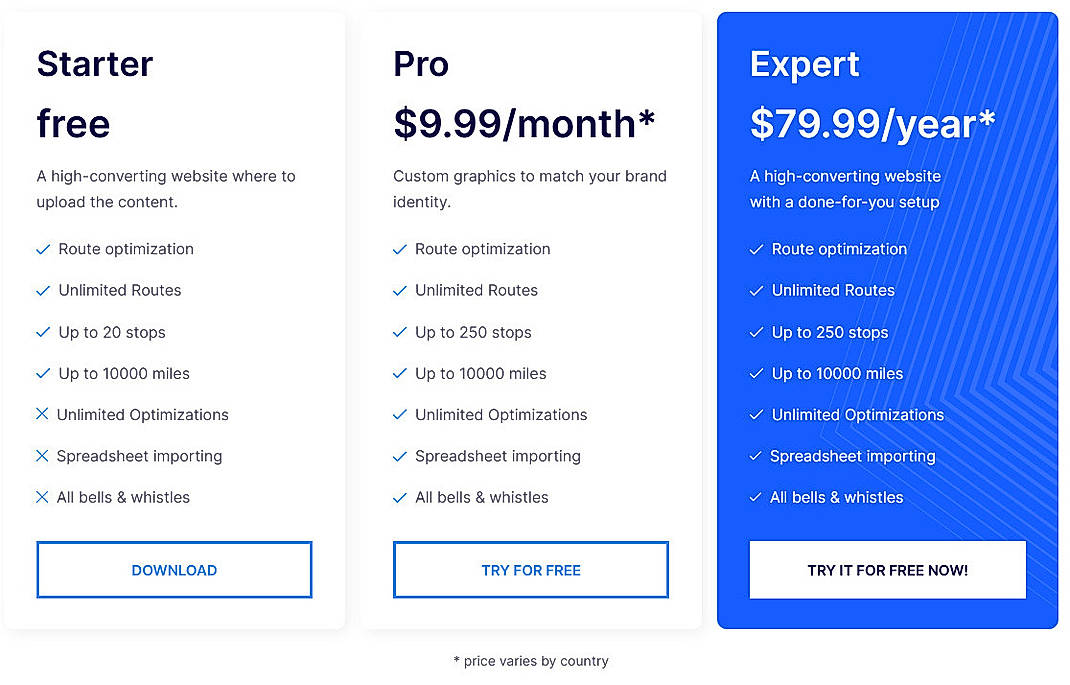This screenshot has width=1070, height=685.
Task: Click the price varies by country footnote
Action: pos(531,661)
